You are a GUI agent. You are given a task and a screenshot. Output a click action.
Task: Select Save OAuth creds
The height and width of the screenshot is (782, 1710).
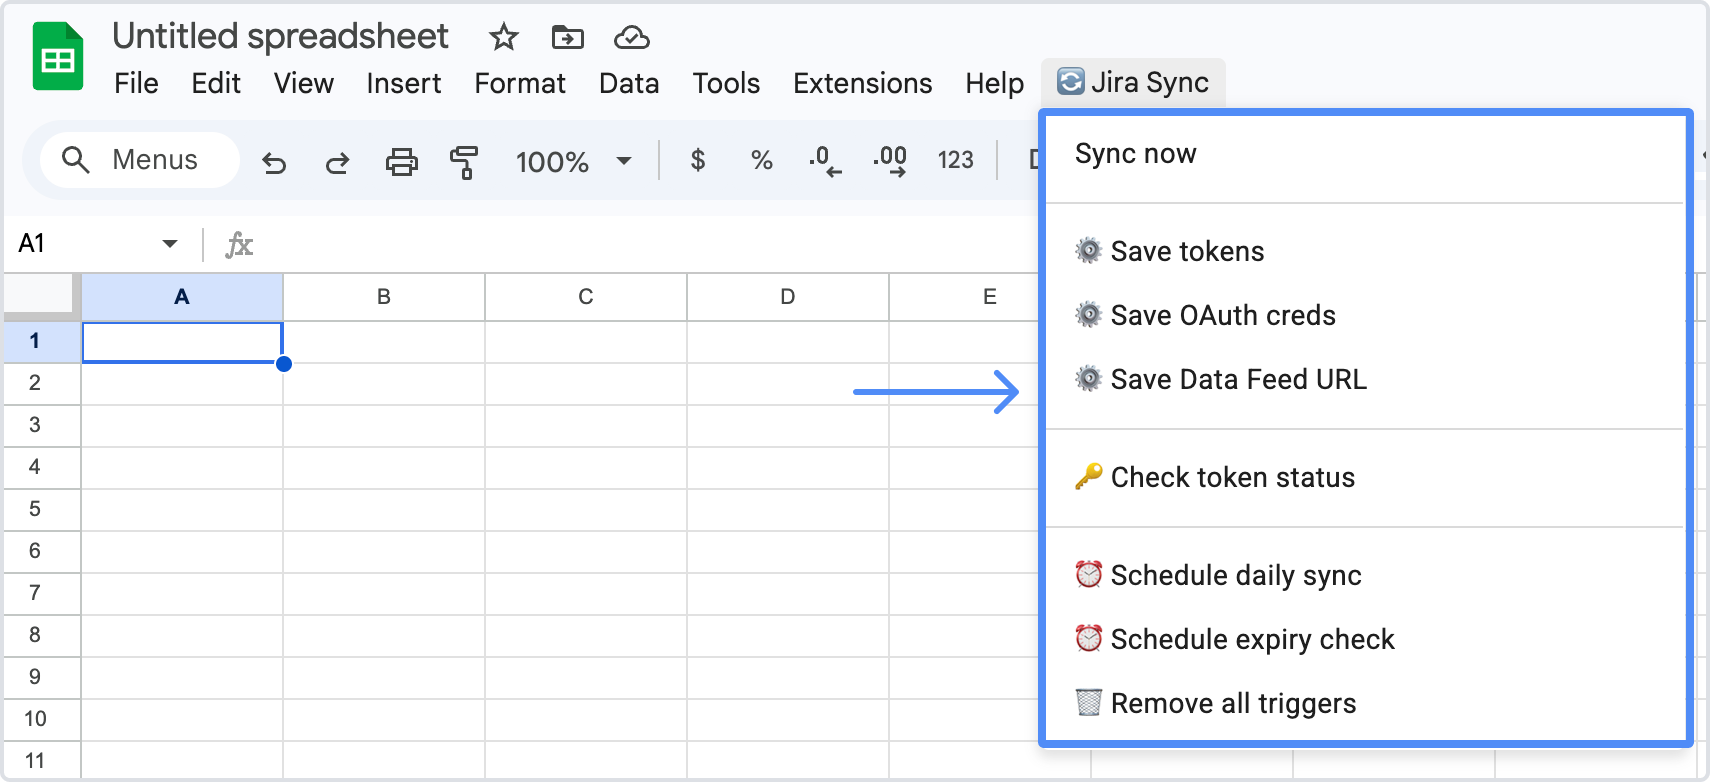(x=1365, y=315)
